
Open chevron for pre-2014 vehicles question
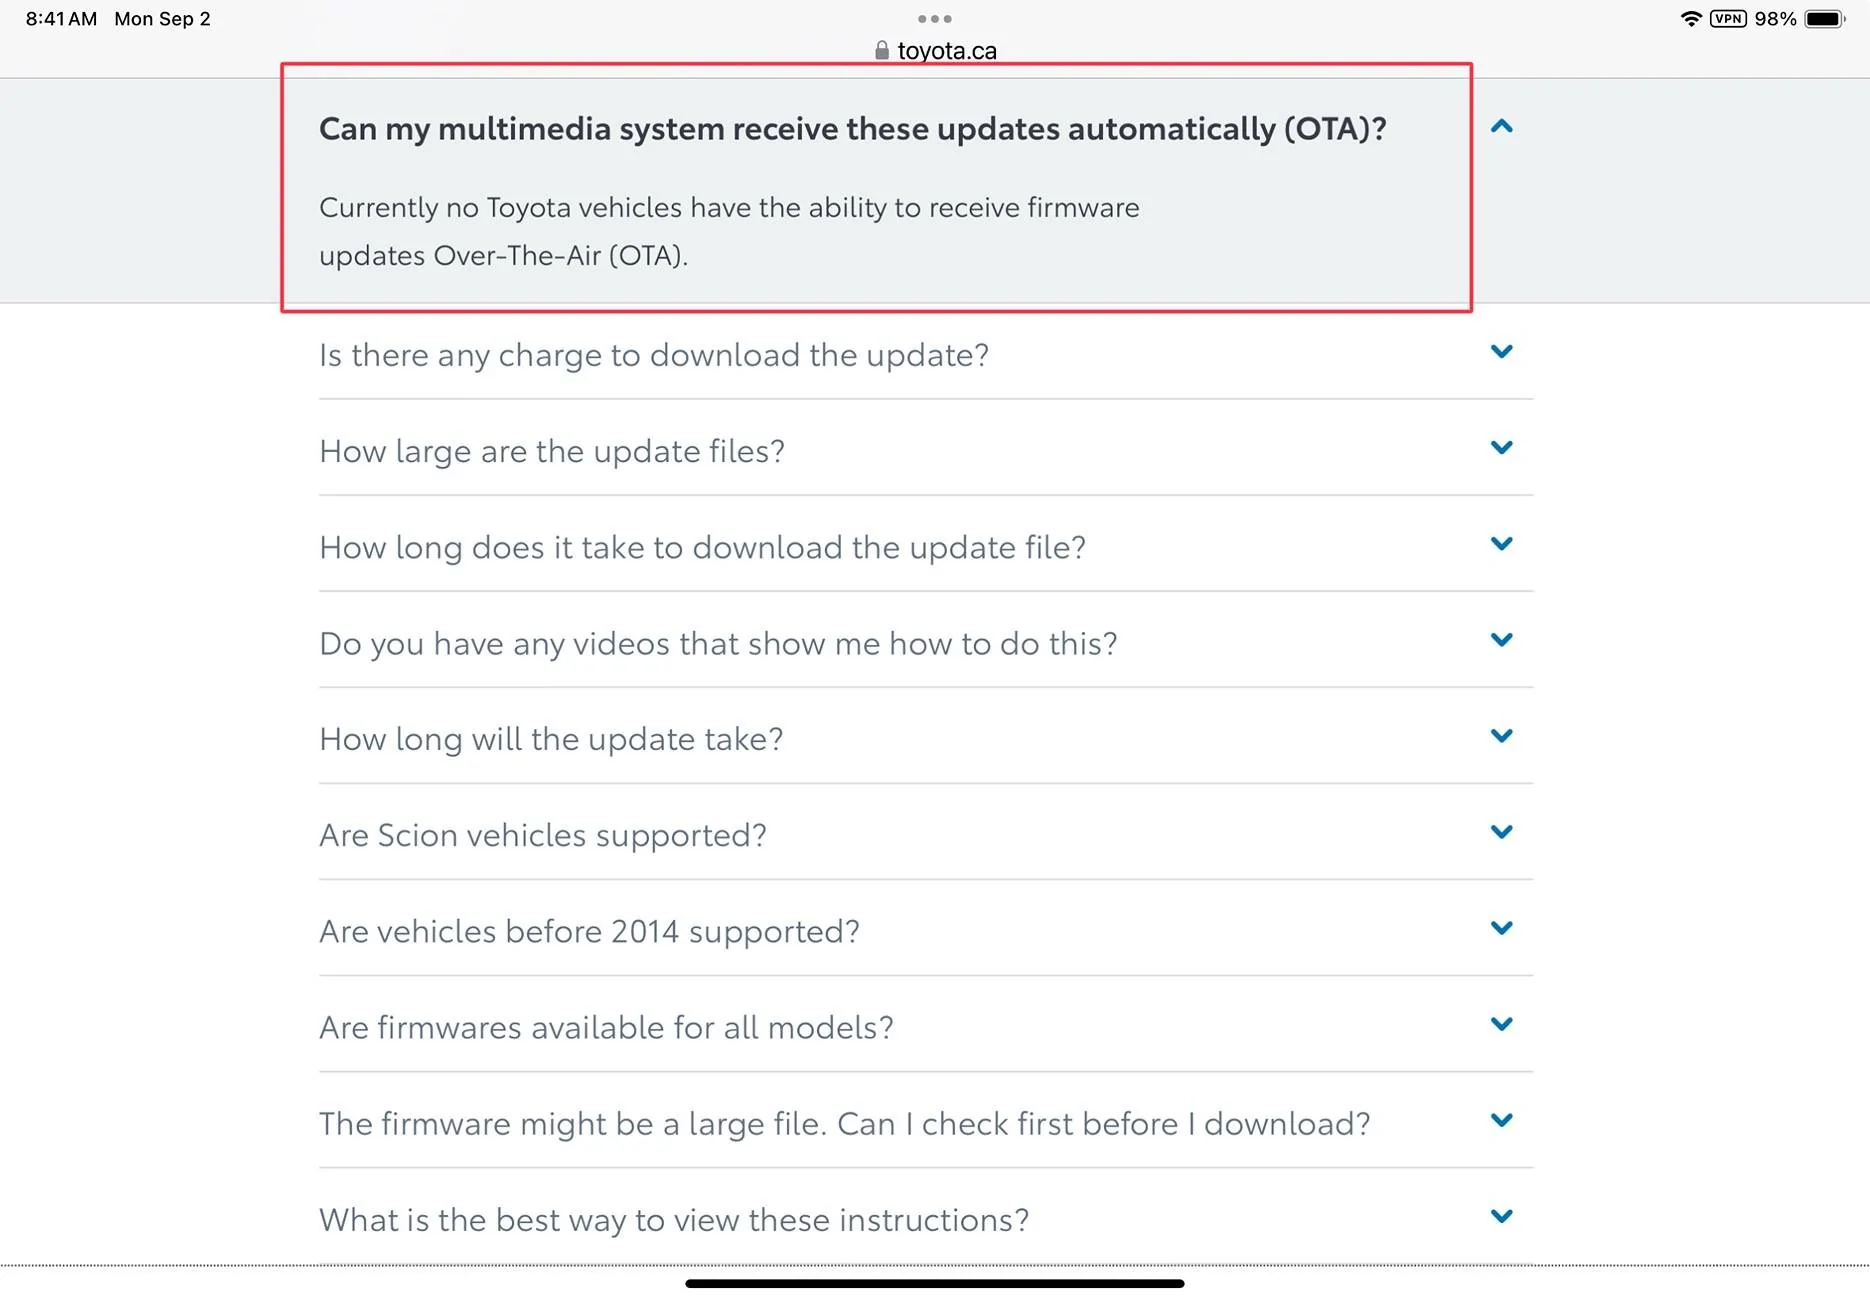coord(1501,927)
